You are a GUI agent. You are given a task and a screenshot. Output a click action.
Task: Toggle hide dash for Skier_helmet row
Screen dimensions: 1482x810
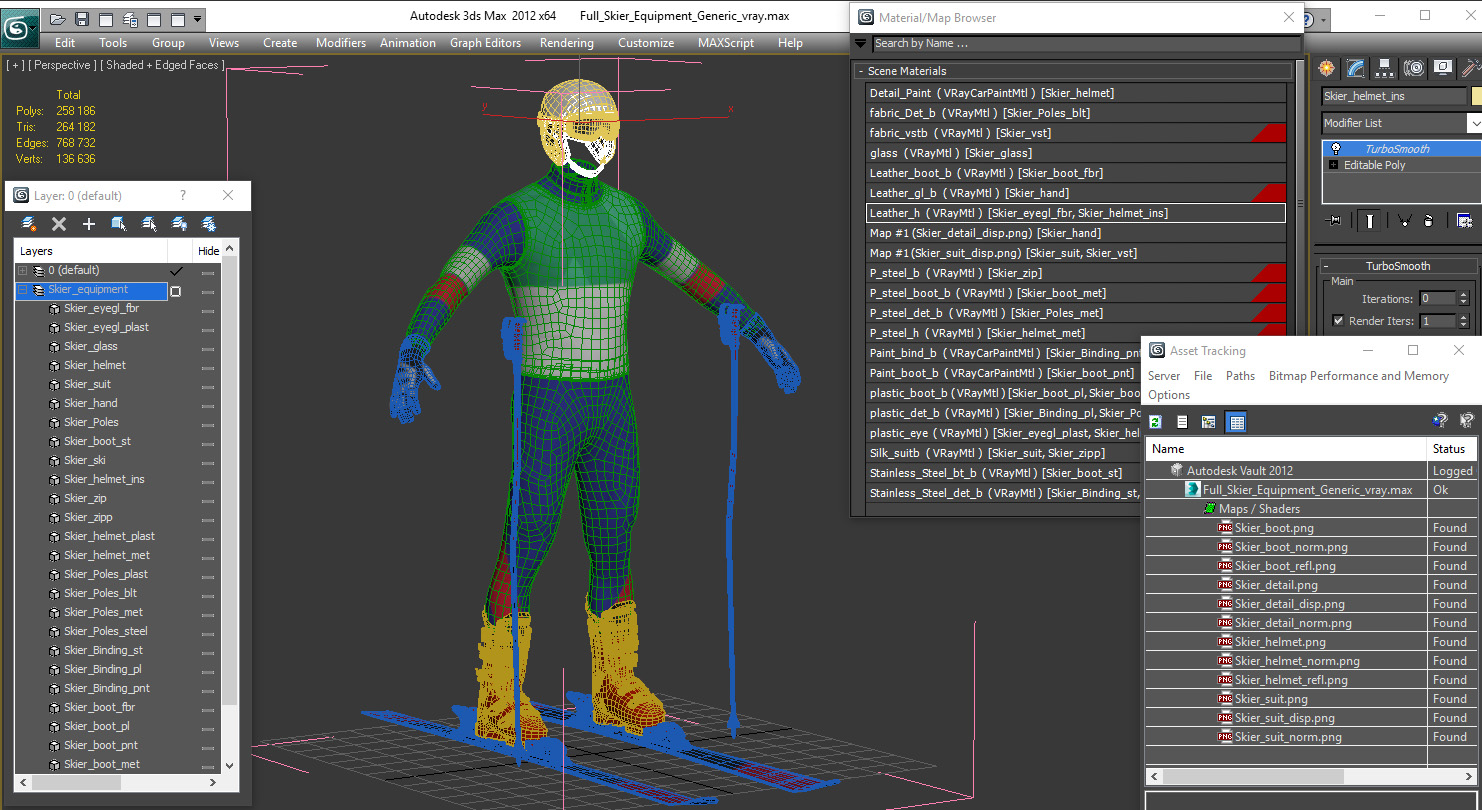coord(208,367)
